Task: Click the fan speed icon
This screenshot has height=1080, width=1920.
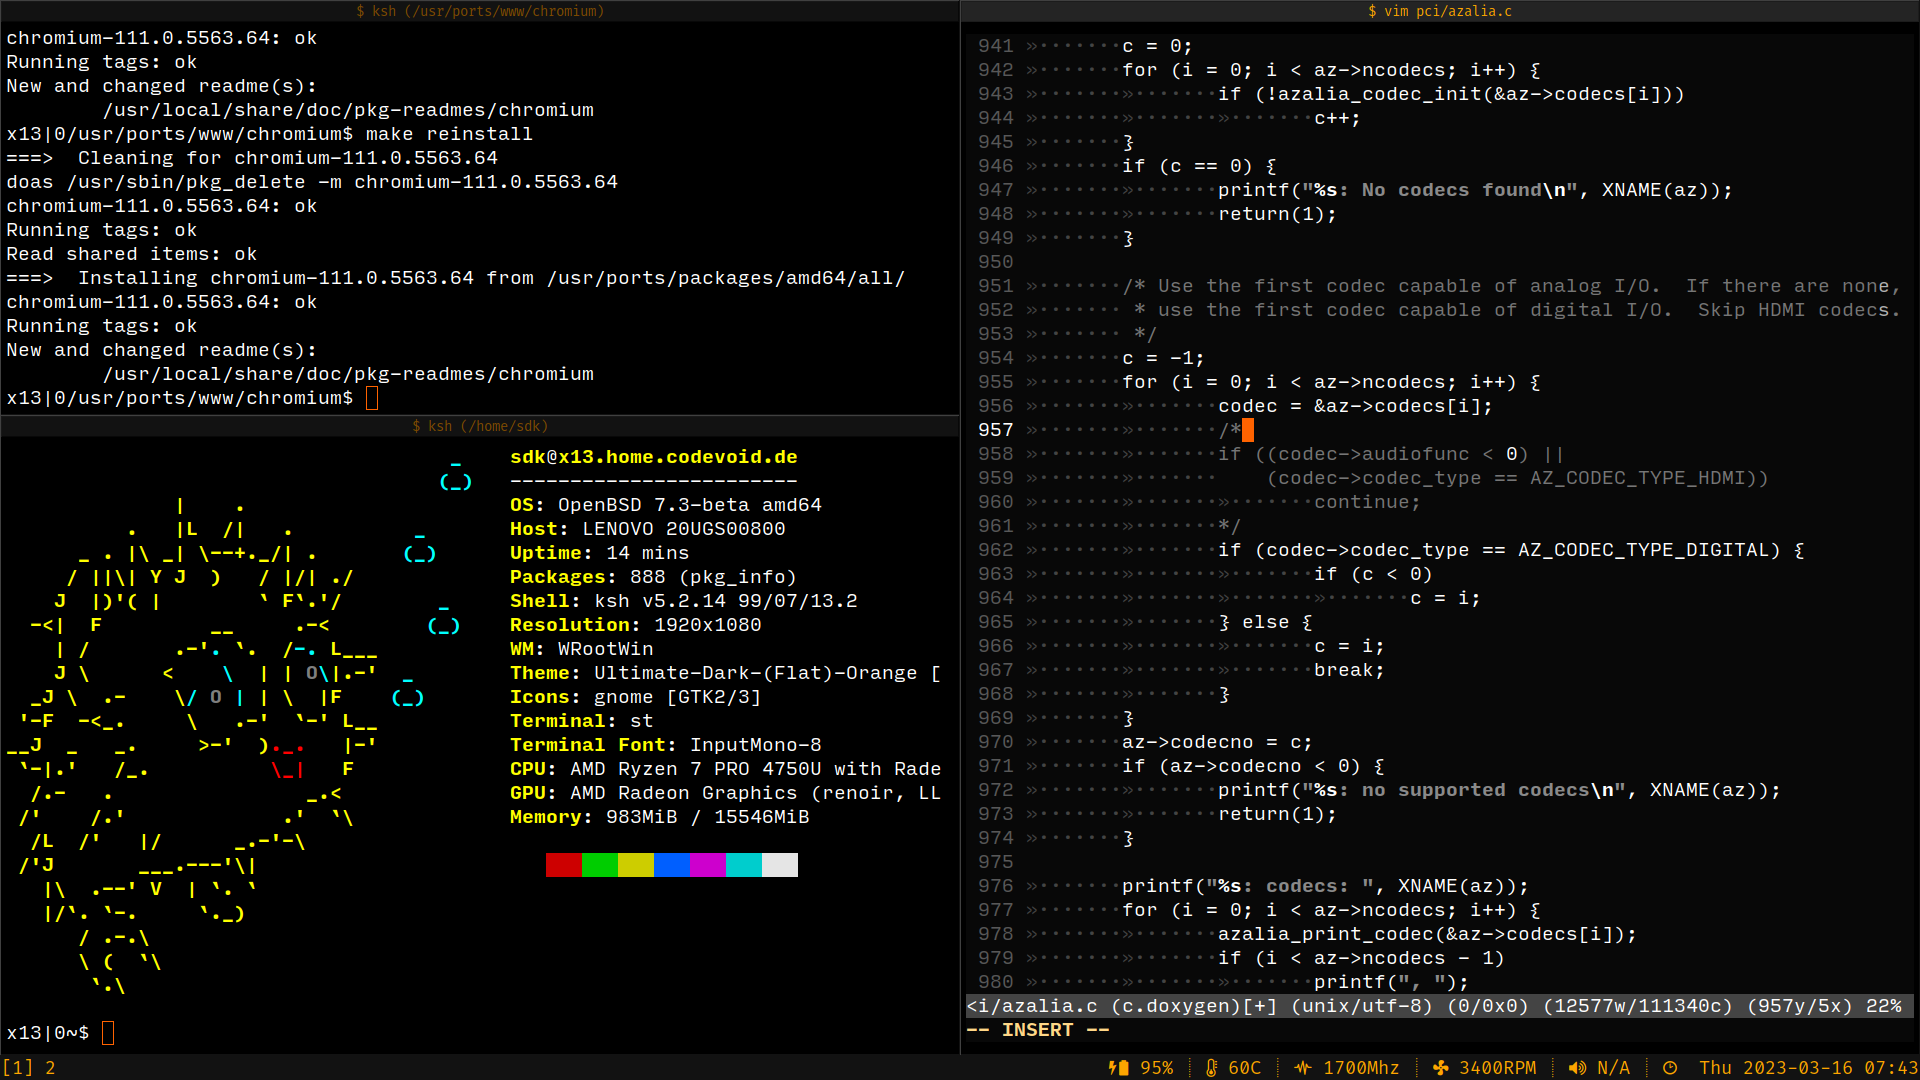Action: [x=1440, y=1068]
